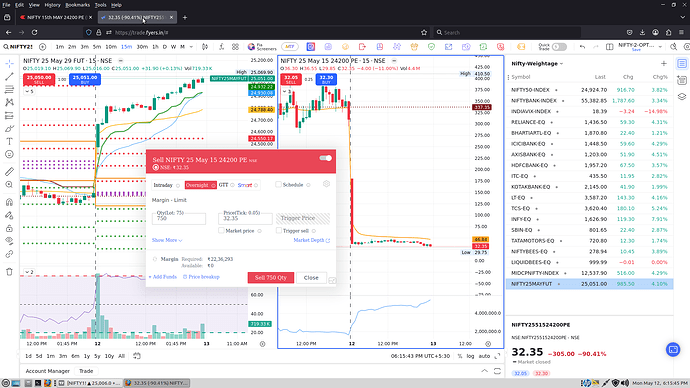Click the trash remove drawings icon

pyautogui.click(x=9, y=271)
